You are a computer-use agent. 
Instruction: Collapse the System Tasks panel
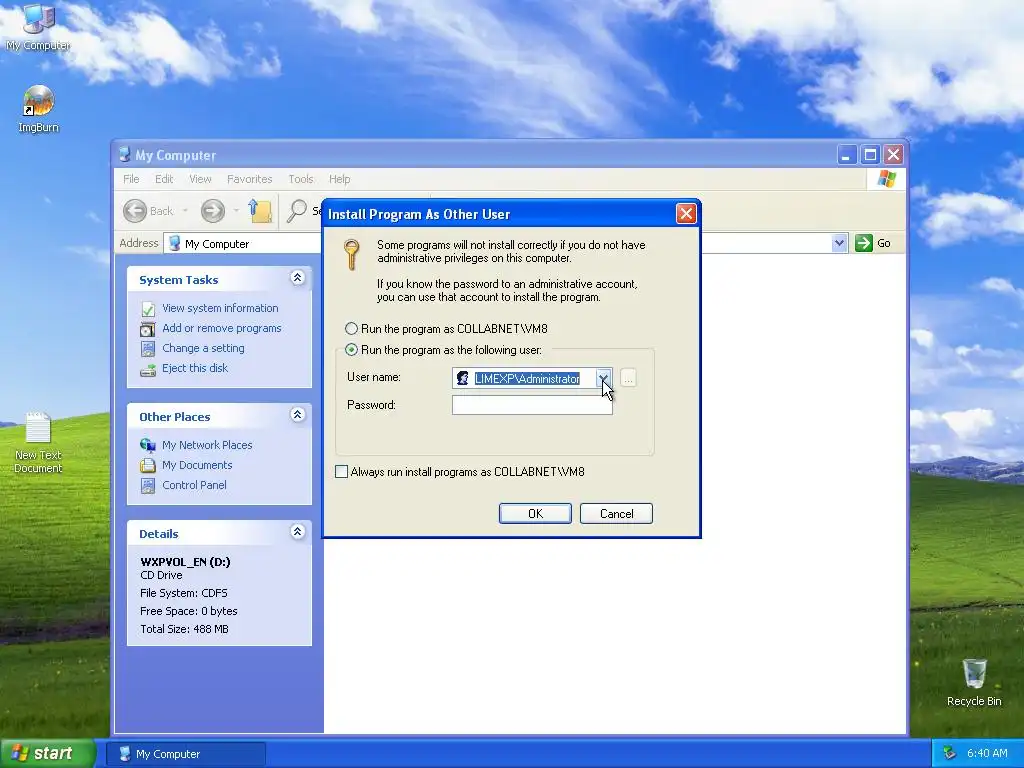pyautogui.click(x=297, y=278)
